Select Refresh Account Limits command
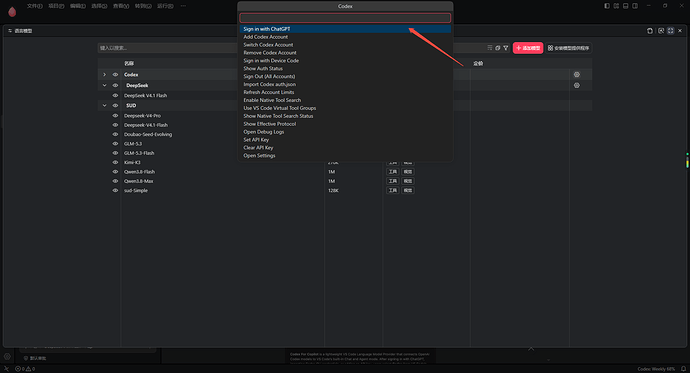This screenshot has height=373, width=690. tap(345, 92)
